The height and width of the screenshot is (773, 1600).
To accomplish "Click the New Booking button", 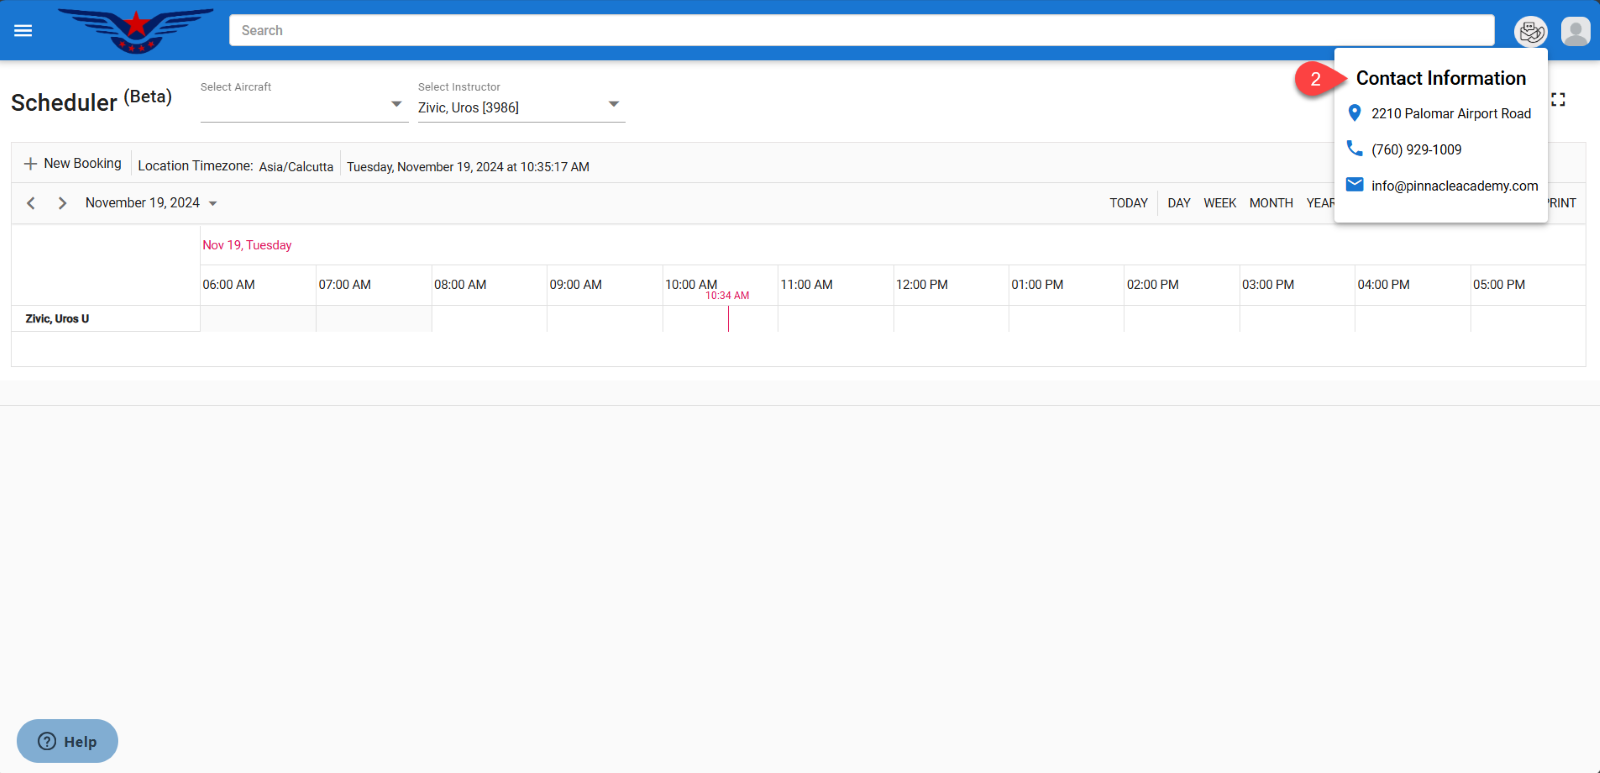I will (73, 164).
